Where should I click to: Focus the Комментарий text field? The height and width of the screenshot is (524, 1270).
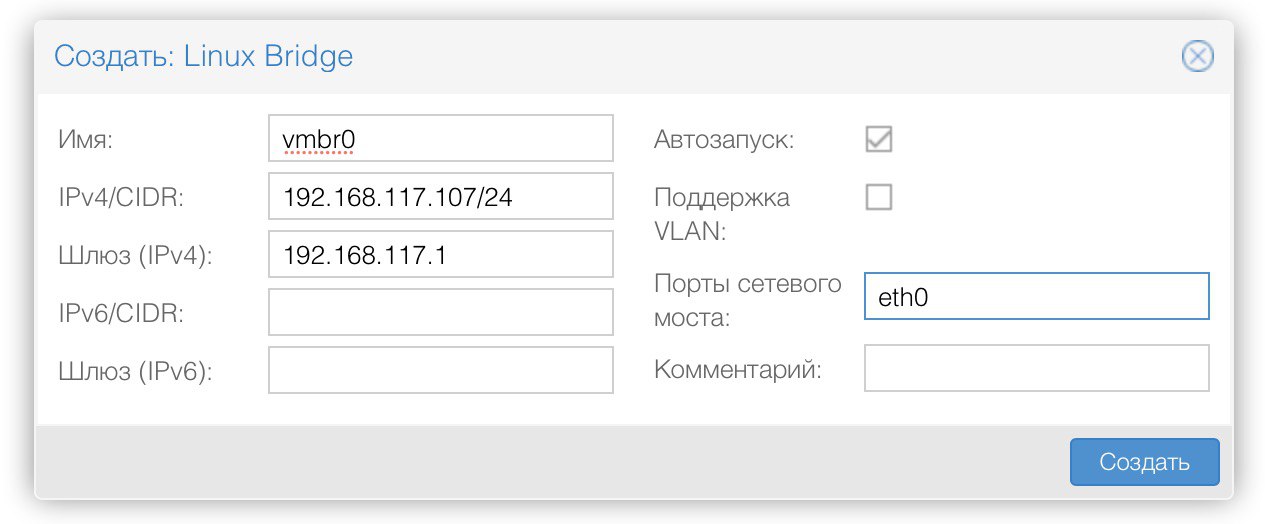coord(1036,368)
